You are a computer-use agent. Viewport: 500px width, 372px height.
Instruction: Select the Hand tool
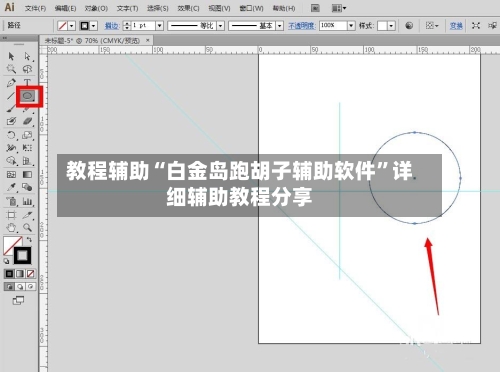point(11,228)
